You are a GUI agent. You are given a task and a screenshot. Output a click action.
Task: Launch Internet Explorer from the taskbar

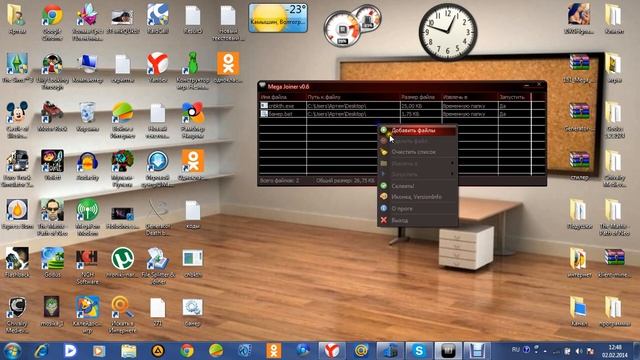click(x=41, y=351)
